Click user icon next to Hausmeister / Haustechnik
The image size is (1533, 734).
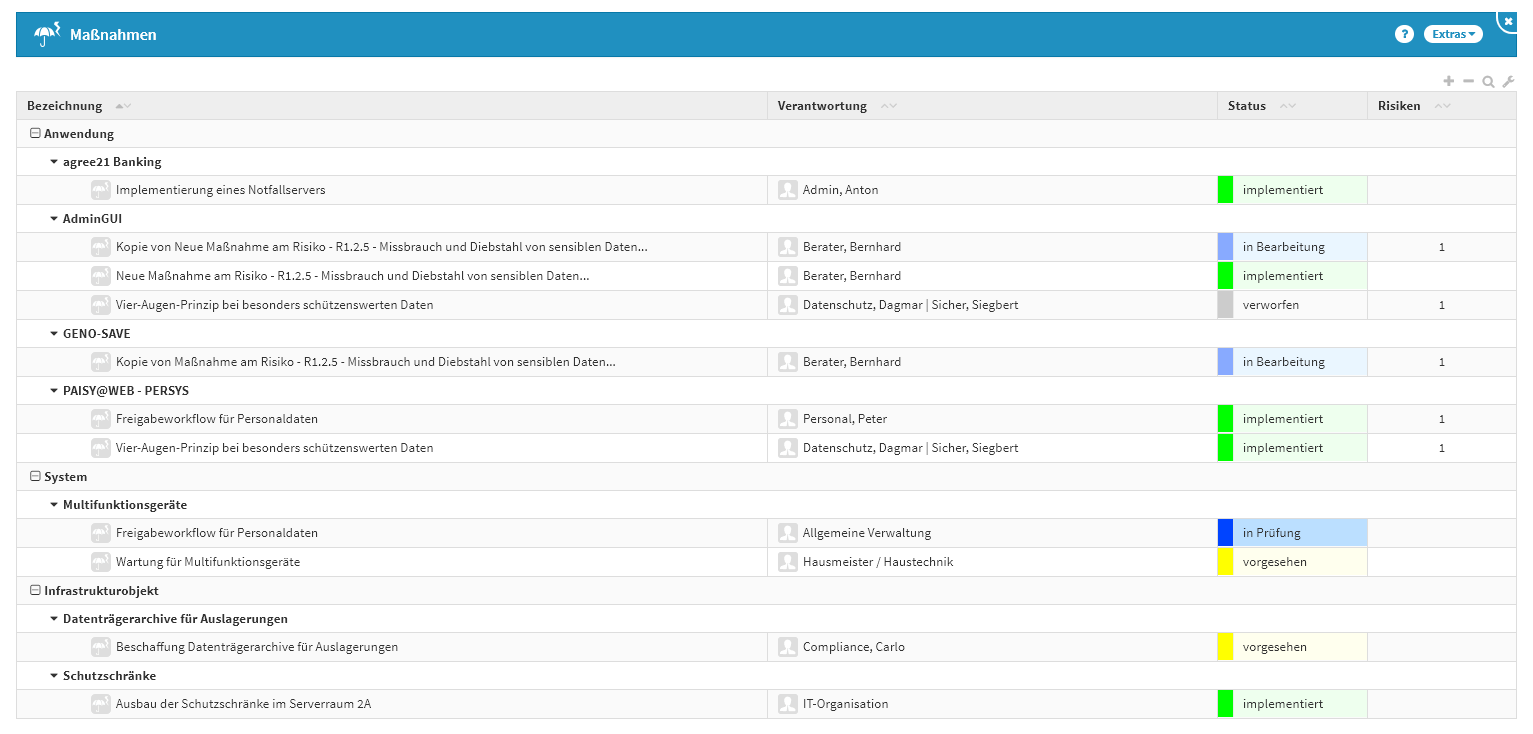788,562
